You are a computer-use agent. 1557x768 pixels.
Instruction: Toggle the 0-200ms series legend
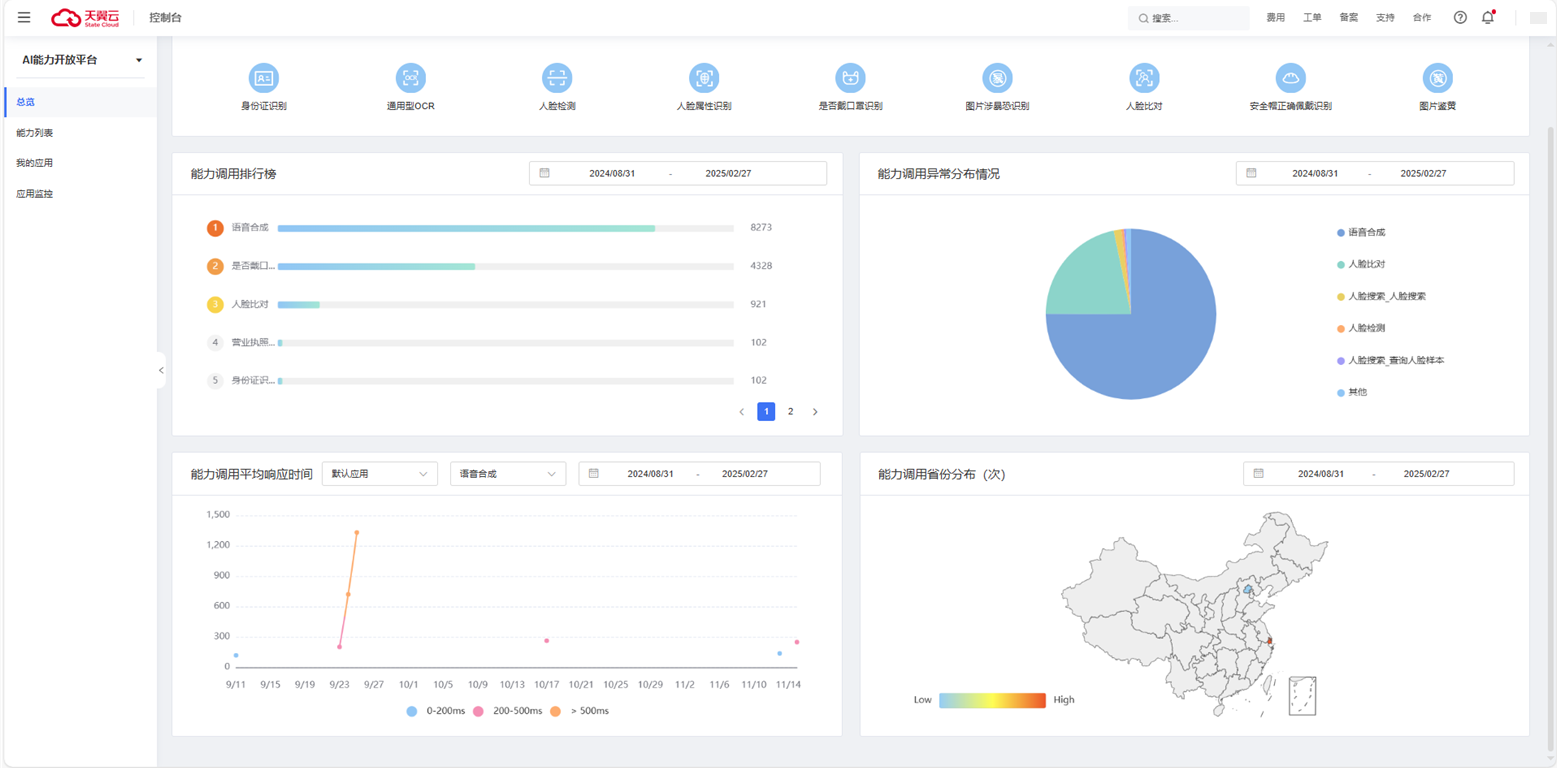[x=436, y=711]
